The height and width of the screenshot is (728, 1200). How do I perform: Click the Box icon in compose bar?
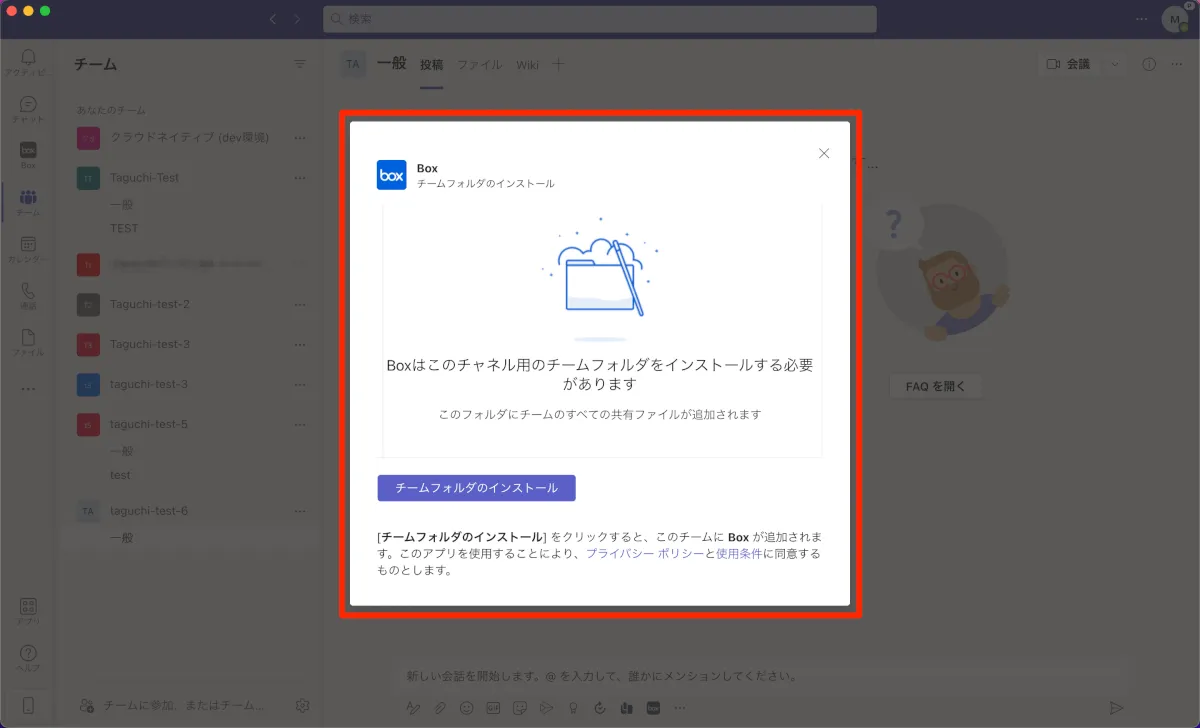point(654,708)
